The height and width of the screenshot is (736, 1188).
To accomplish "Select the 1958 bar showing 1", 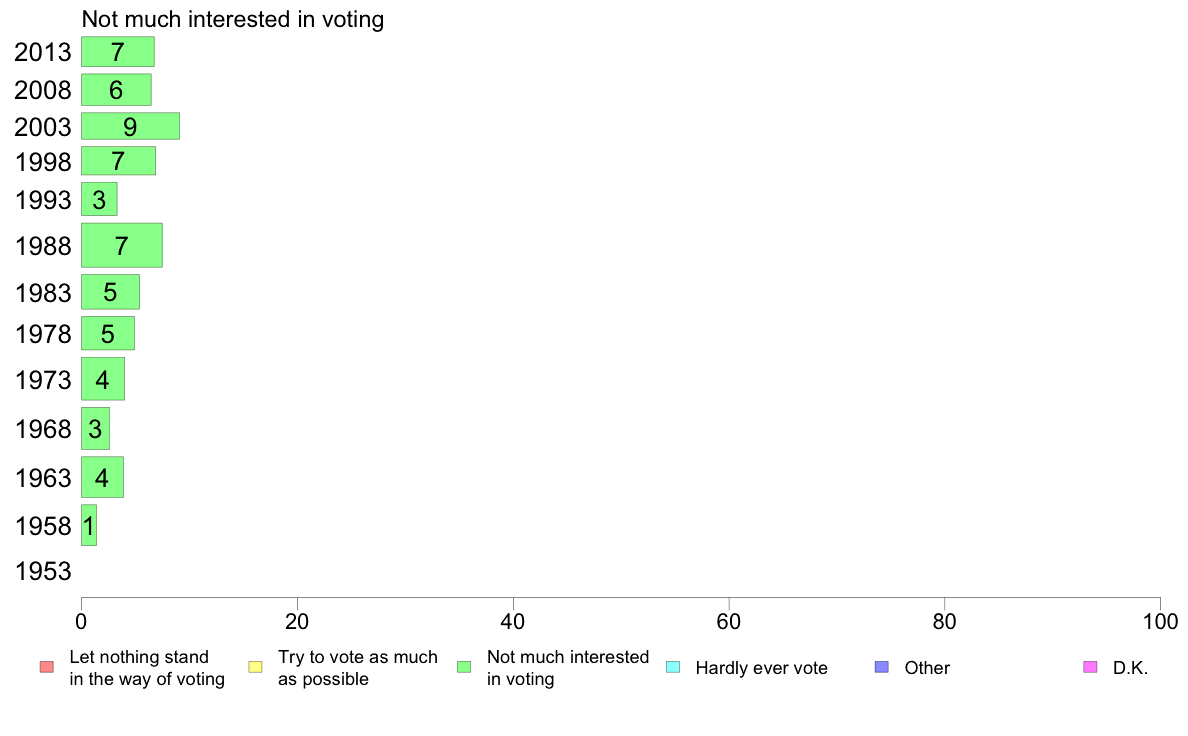I will (x=89, y=525).
